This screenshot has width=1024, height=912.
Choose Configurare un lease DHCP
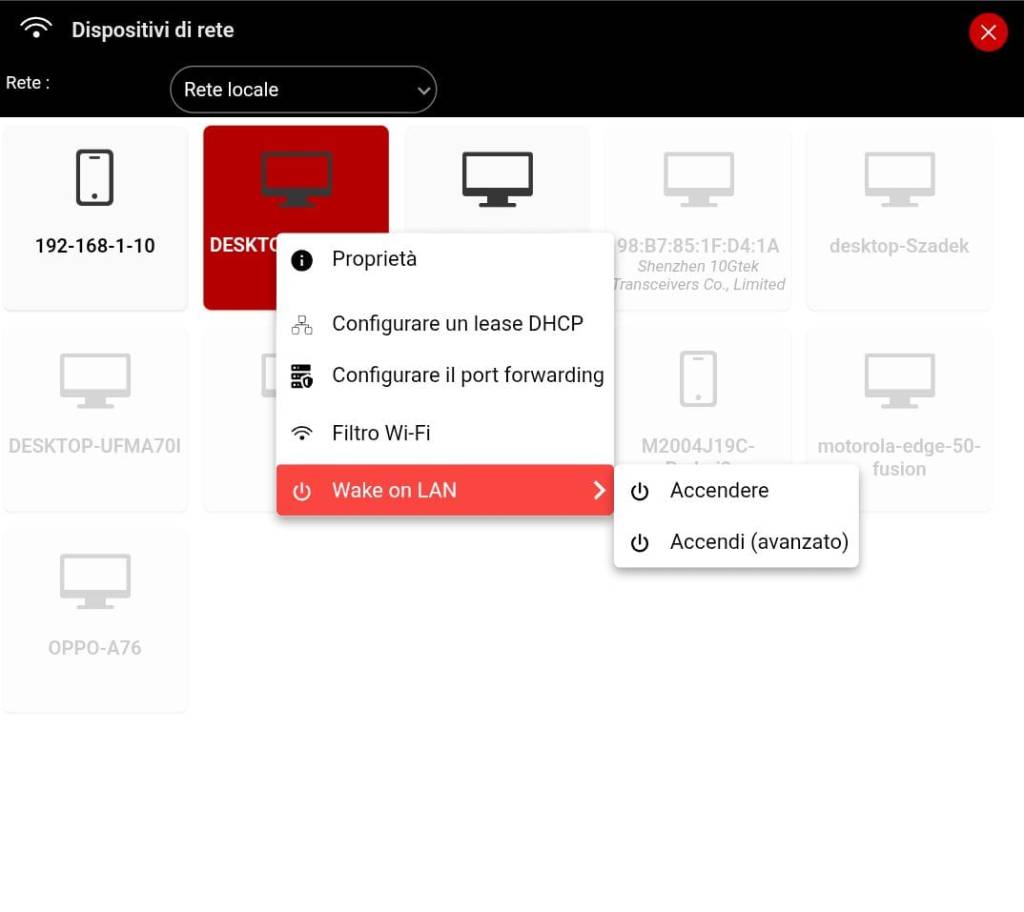(x=457, y=324)
